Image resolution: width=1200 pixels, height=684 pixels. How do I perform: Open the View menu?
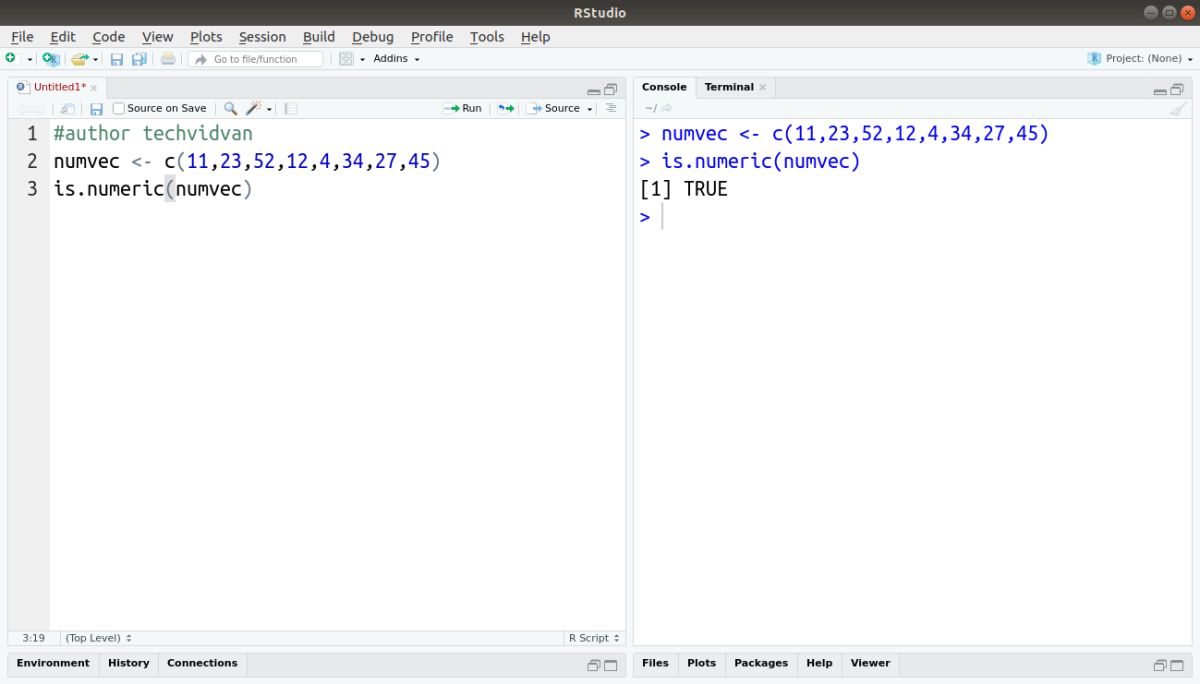tap(157, 37)
